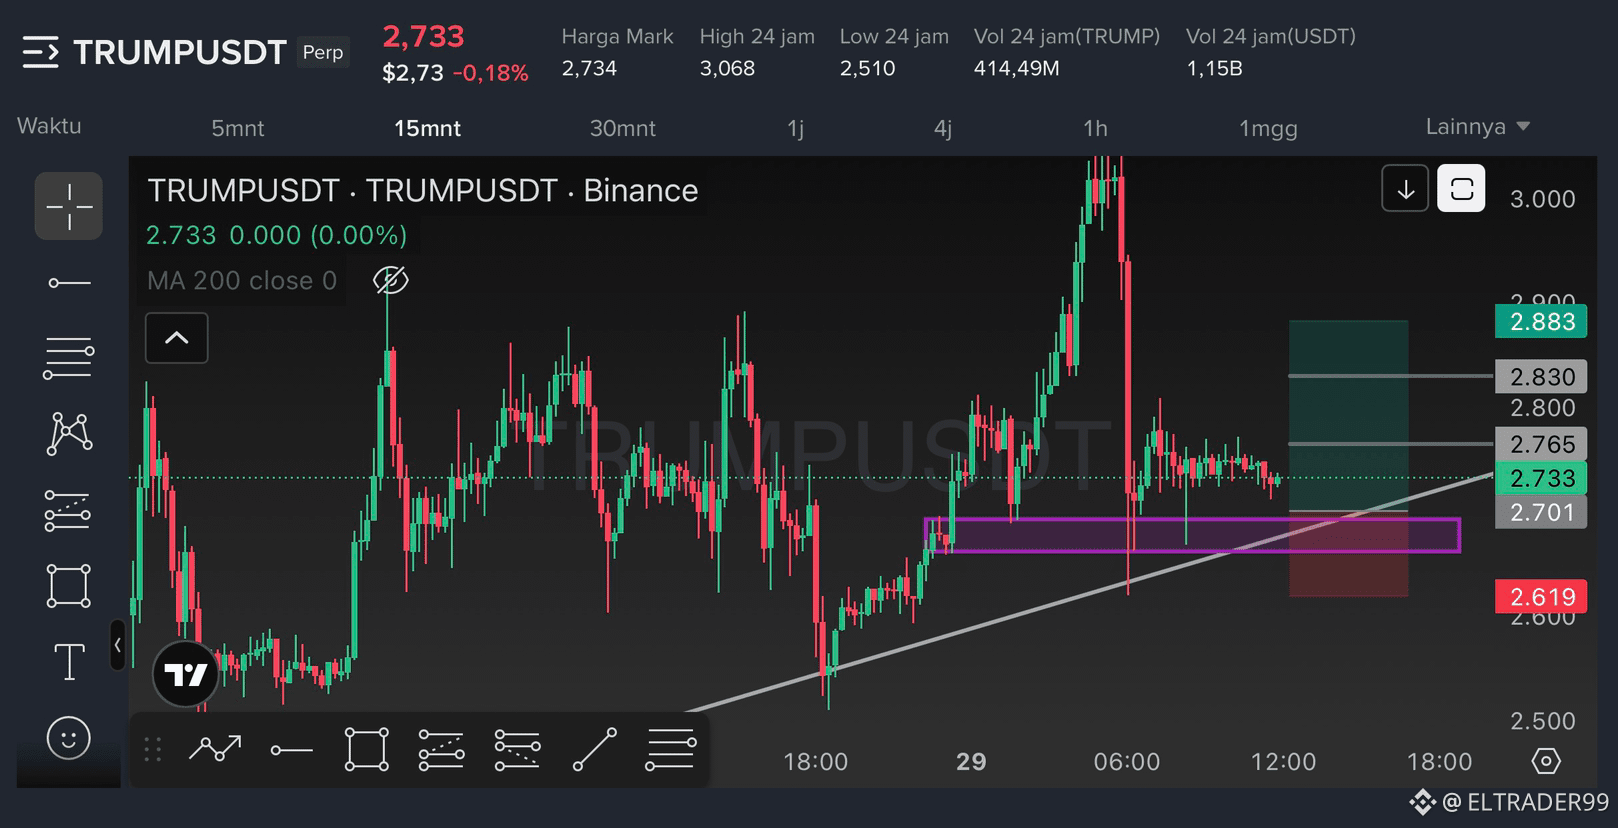
Task: Pick the Fibonacci levels tool in floating toolbar
Action: click(x=517, y=749)
